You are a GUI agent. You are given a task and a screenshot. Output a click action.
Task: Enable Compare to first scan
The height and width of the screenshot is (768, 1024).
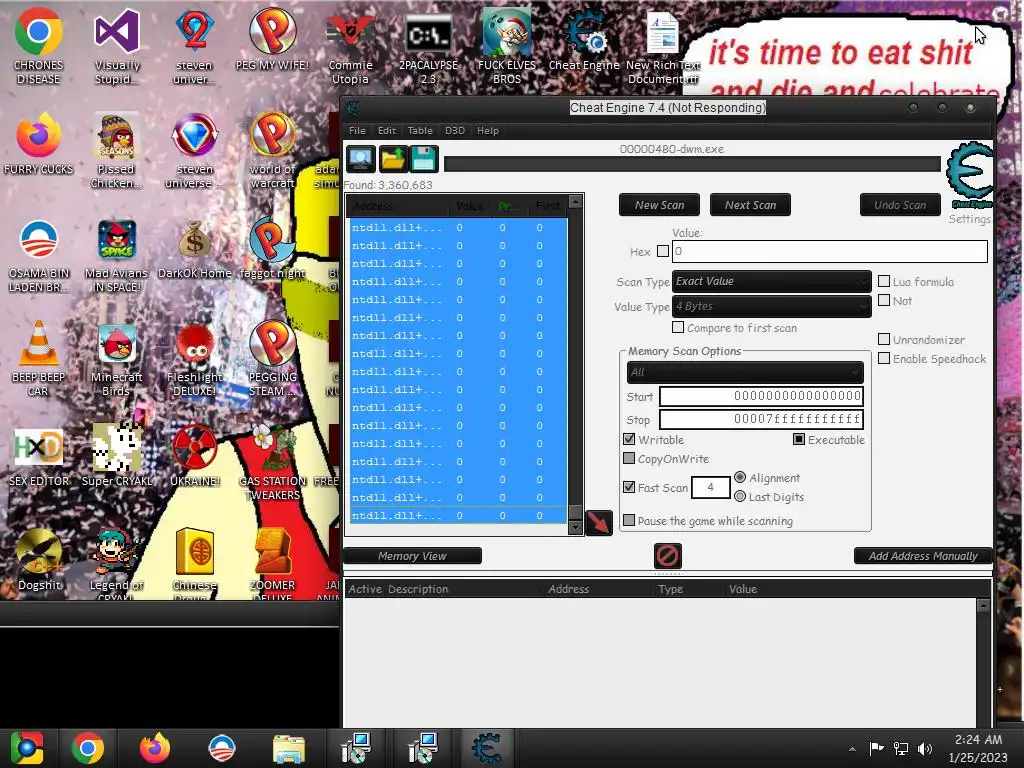(678, 327)
